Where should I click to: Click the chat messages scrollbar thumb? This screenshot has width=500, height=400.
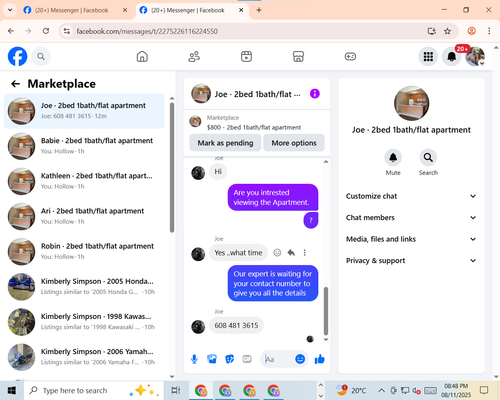pos(326,311)
